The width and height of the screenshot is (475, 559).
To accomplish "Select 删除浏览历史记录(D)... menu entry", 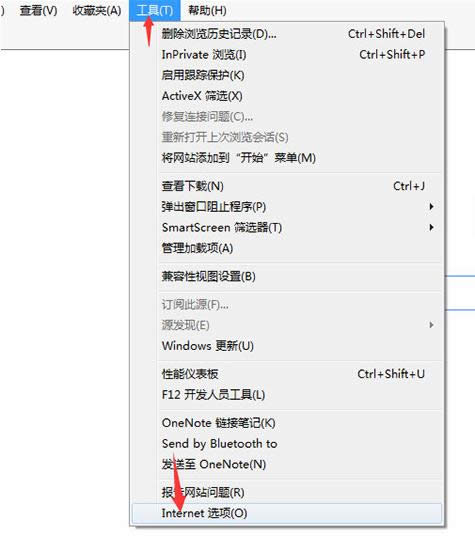I will (x=287, y=34).
